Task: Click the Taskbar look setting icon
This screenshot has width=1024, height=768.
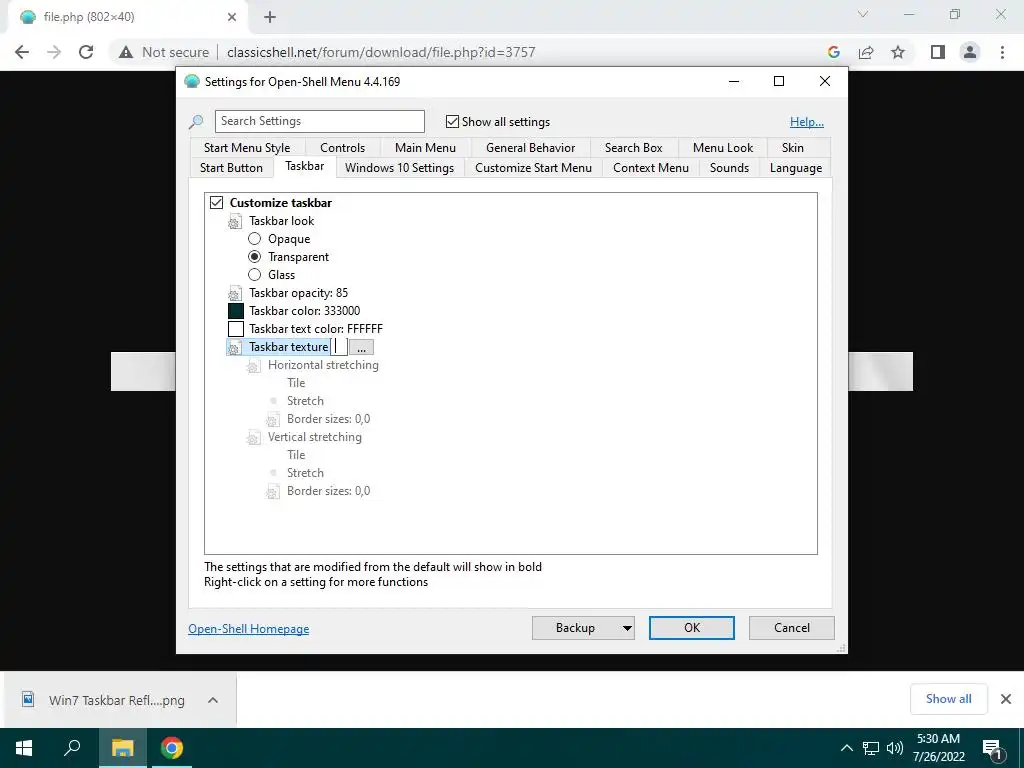Action: (234, 221)
